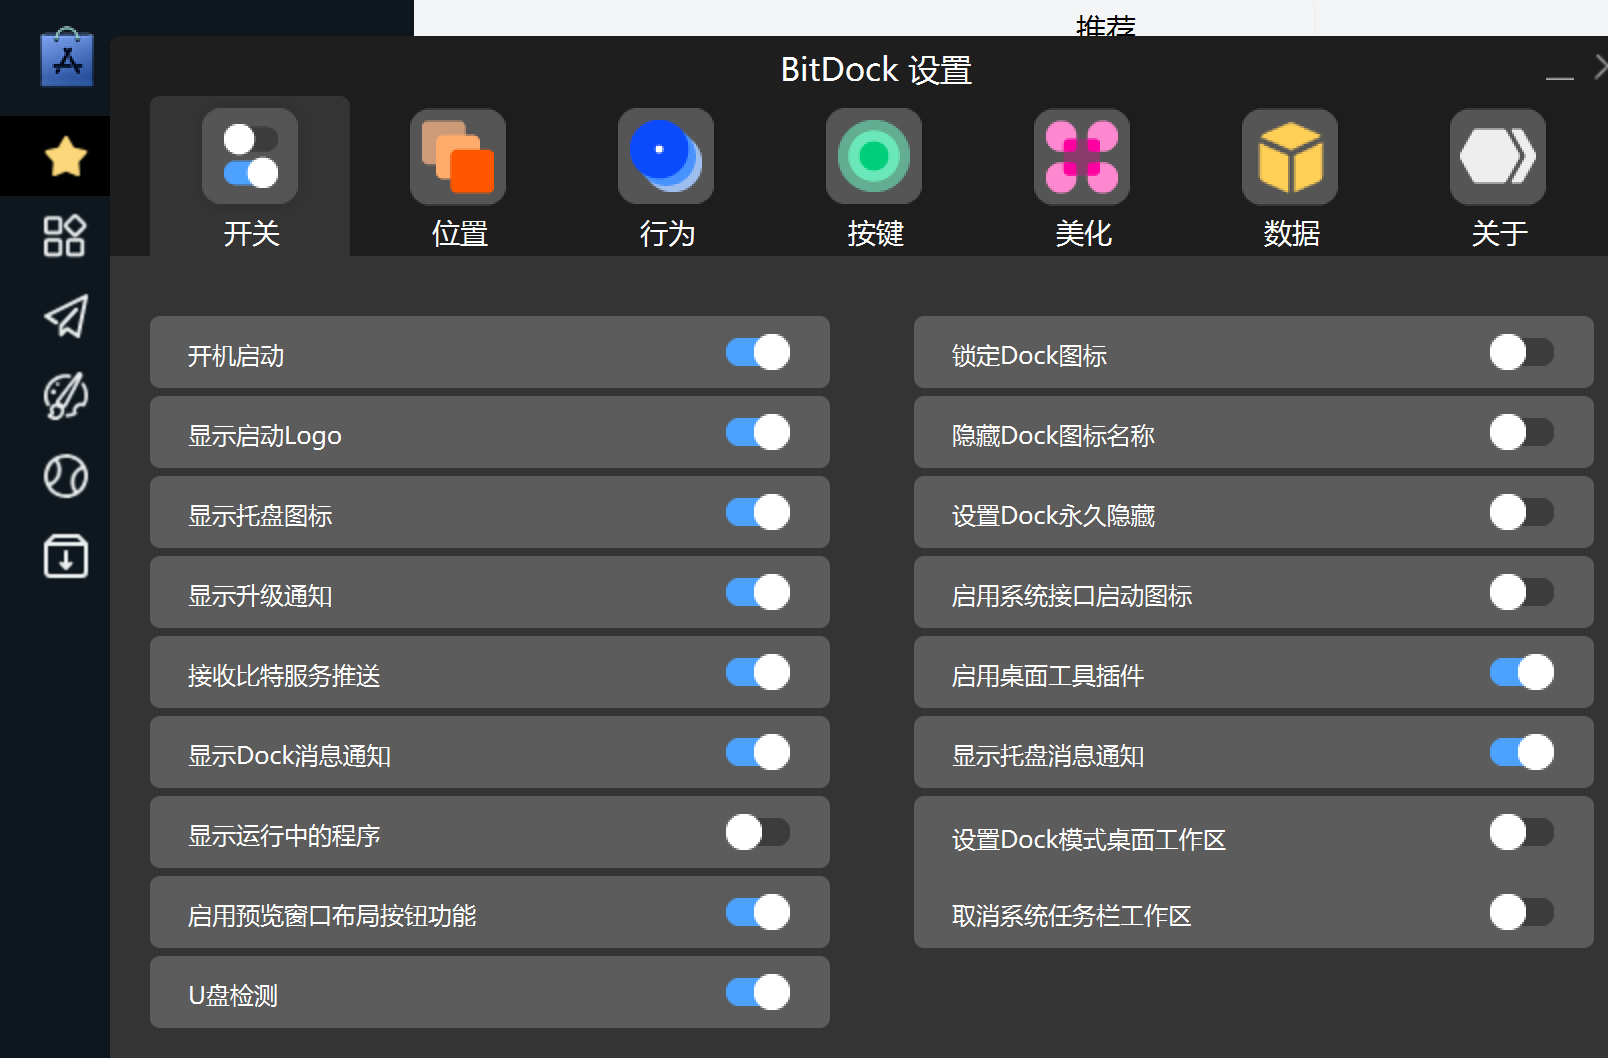Toggle 显示托盘图标 off

click(x=758, y=512)
